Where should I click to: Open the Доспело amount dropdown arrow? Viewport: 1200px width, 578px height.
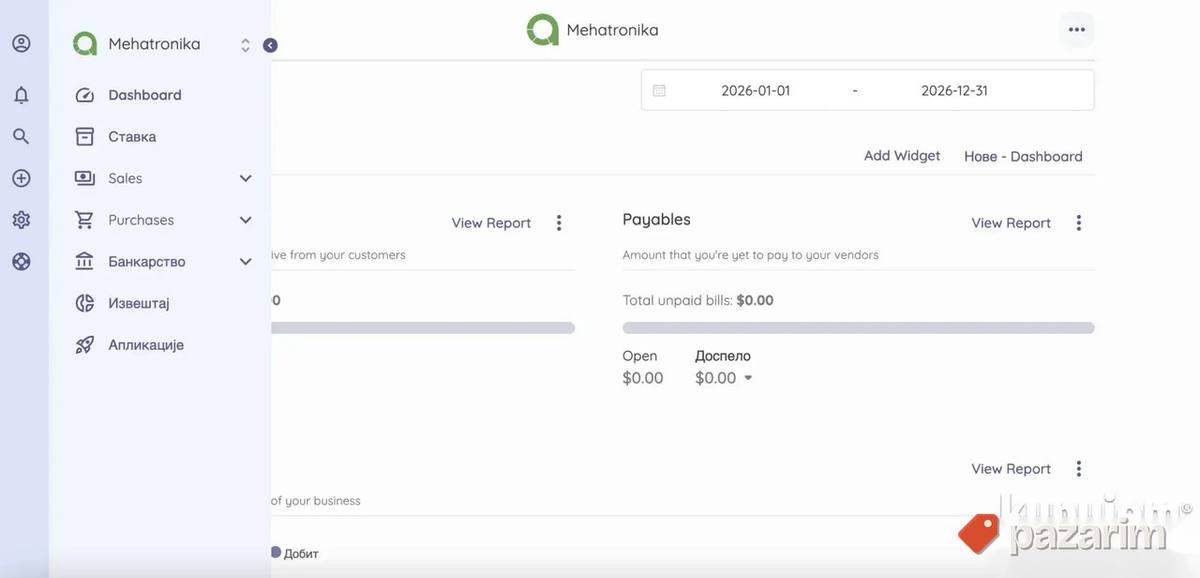(748, 378)
